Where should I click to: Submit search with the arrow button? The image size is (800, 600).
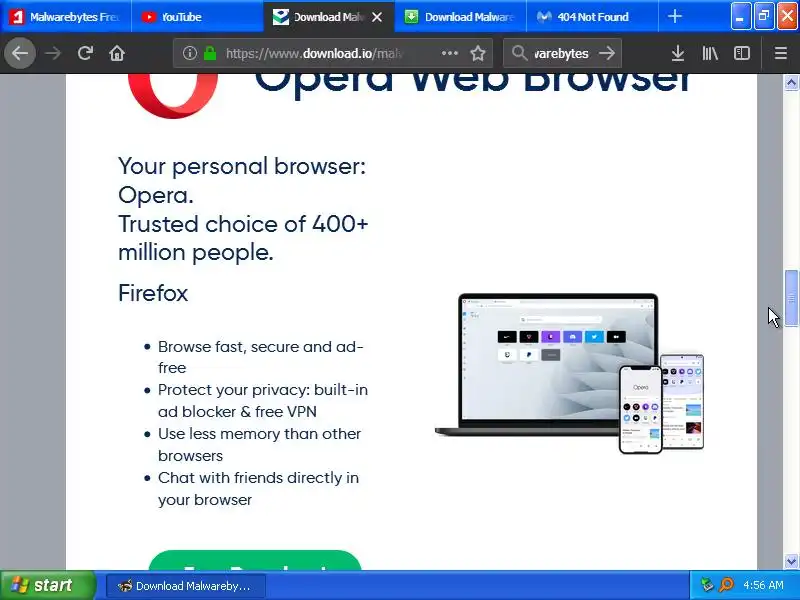(607, 53)
